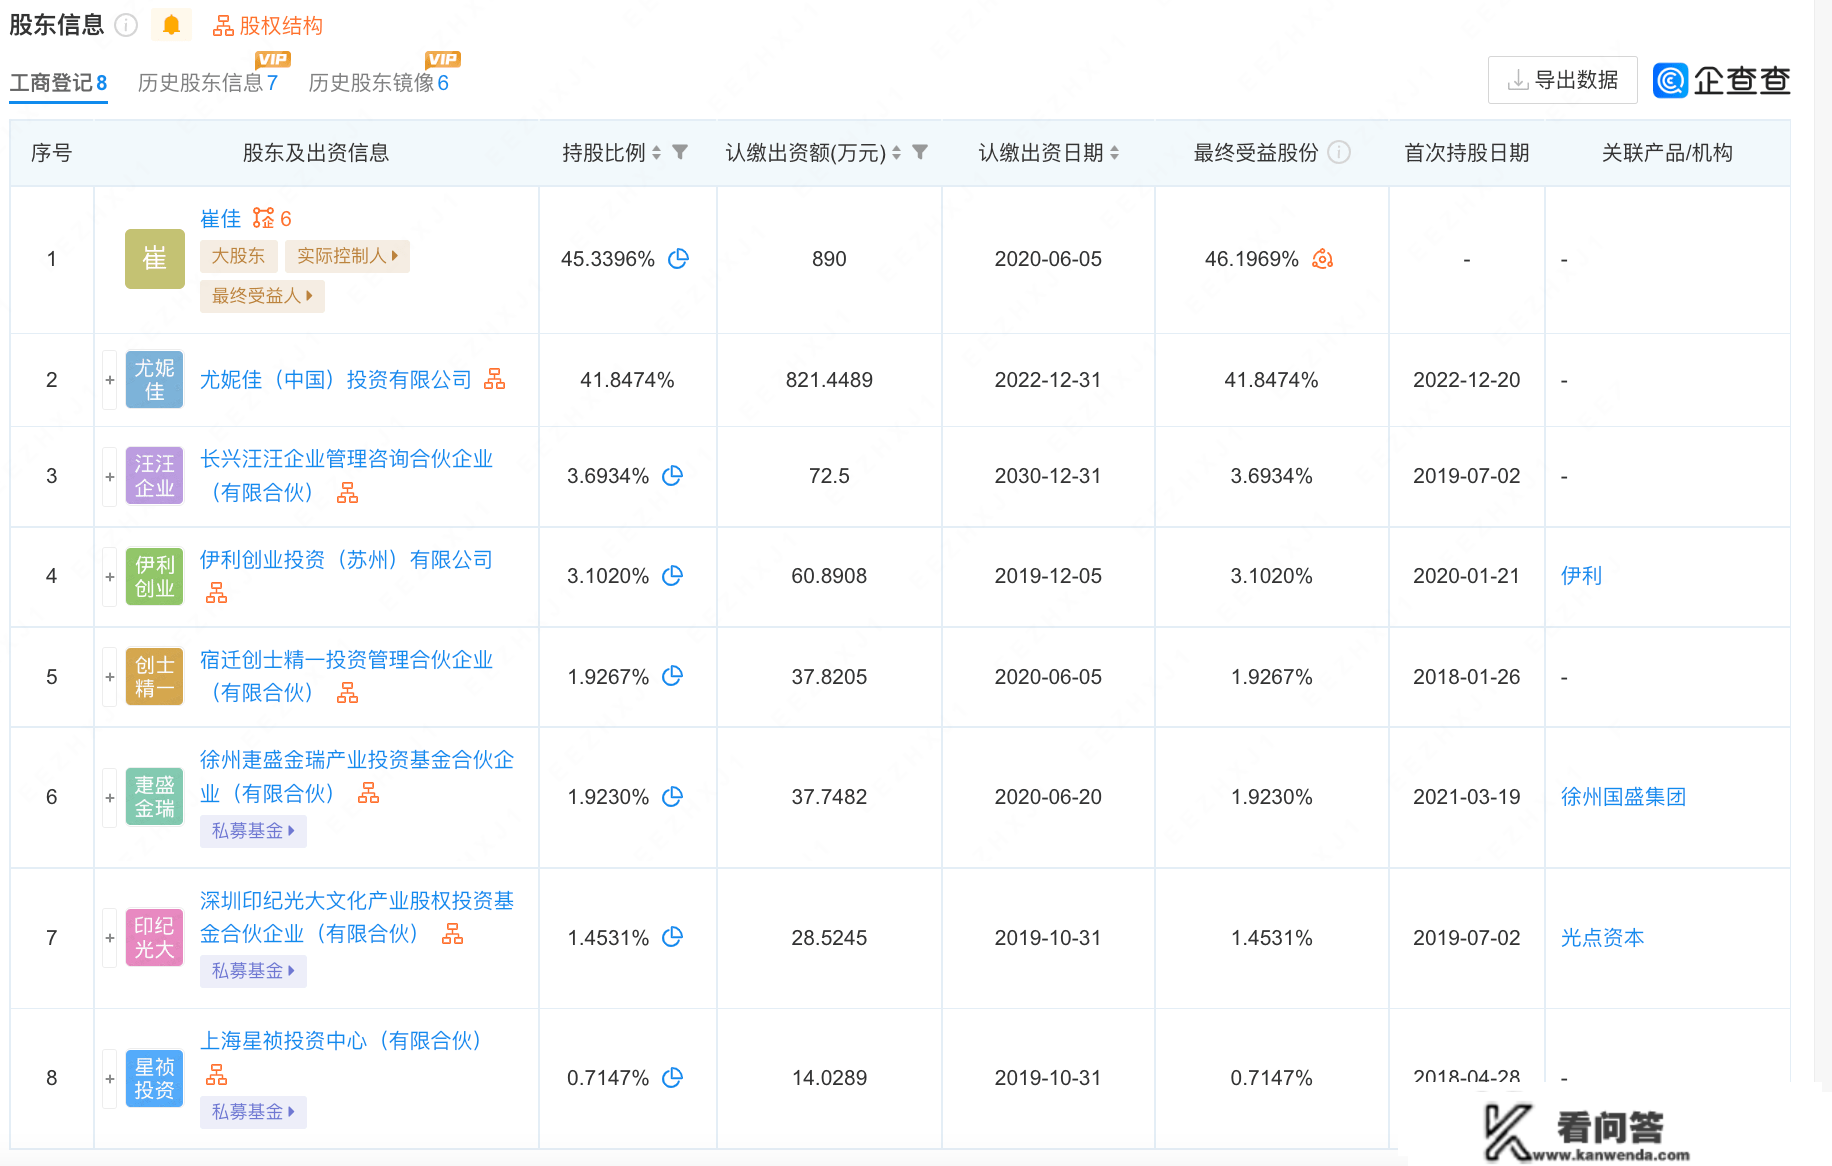Expand the 印纪光大 row with plus button
The height and width of the screenshot is (1166, 1832).
[x=110, y=938]
